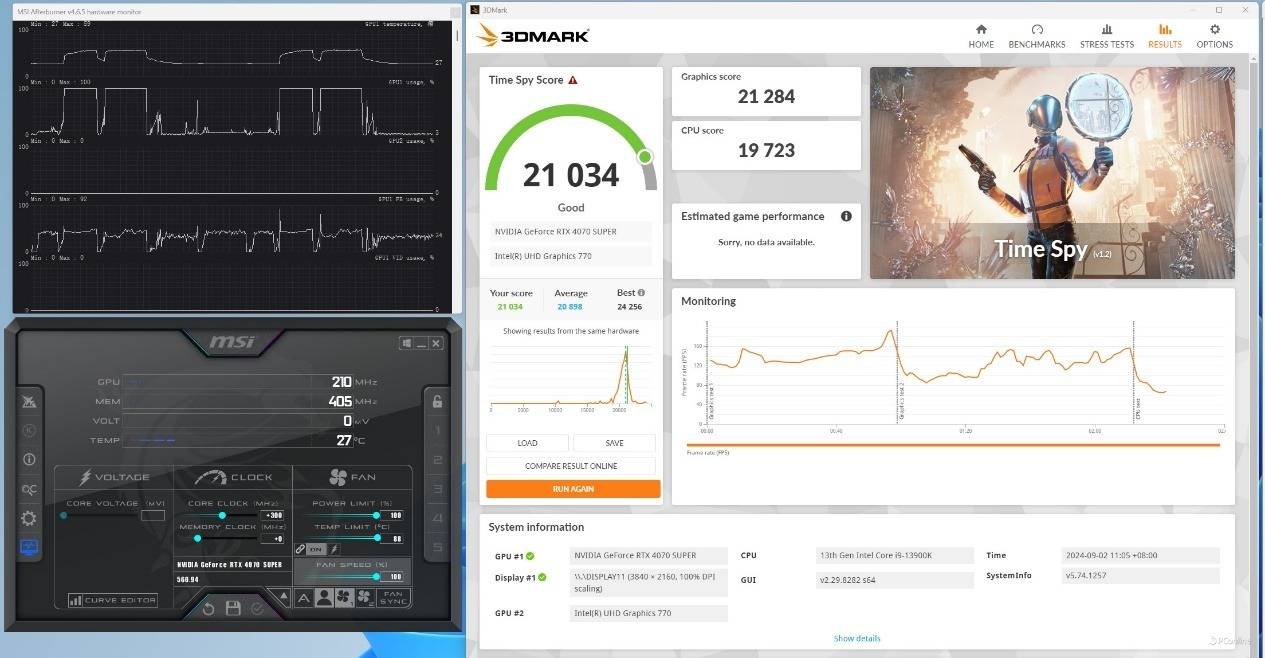Click the Time Spy Score warning triangle

(573, 80)
